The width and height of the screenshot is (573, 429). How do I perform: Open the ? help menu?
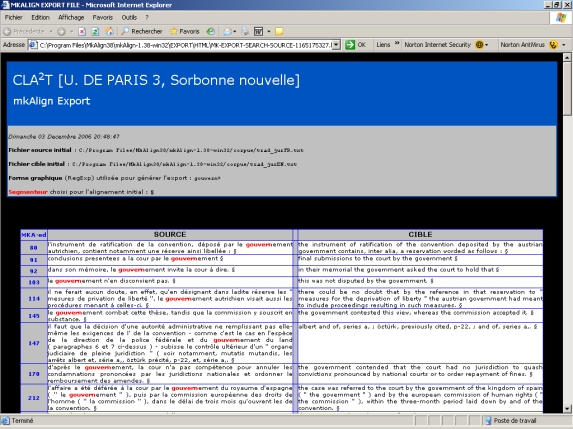click(147, 18)
